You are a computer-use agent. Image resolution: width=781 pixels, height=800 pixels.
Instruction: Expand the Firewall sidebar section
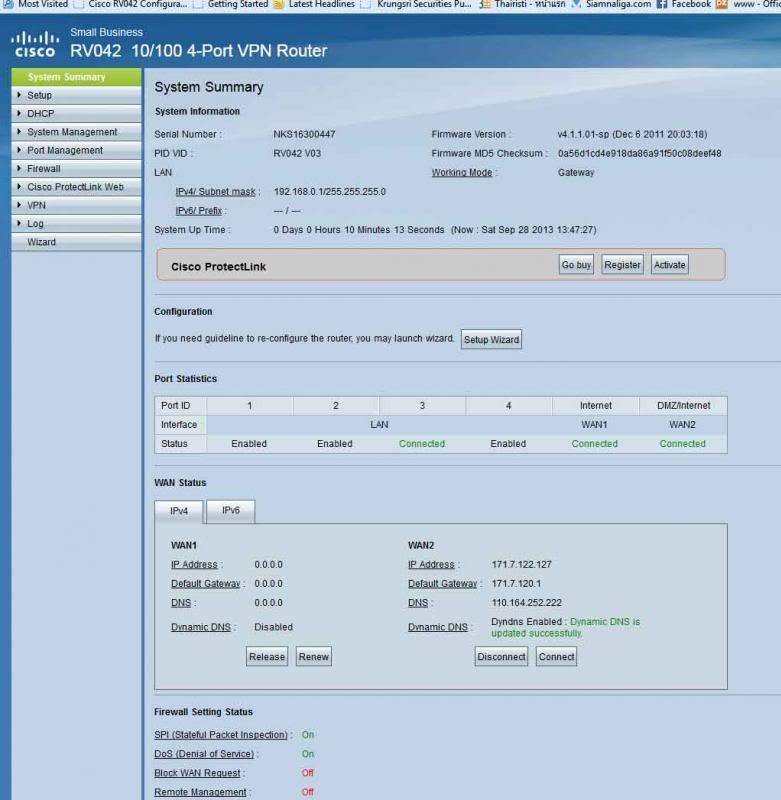coord(44,169)
